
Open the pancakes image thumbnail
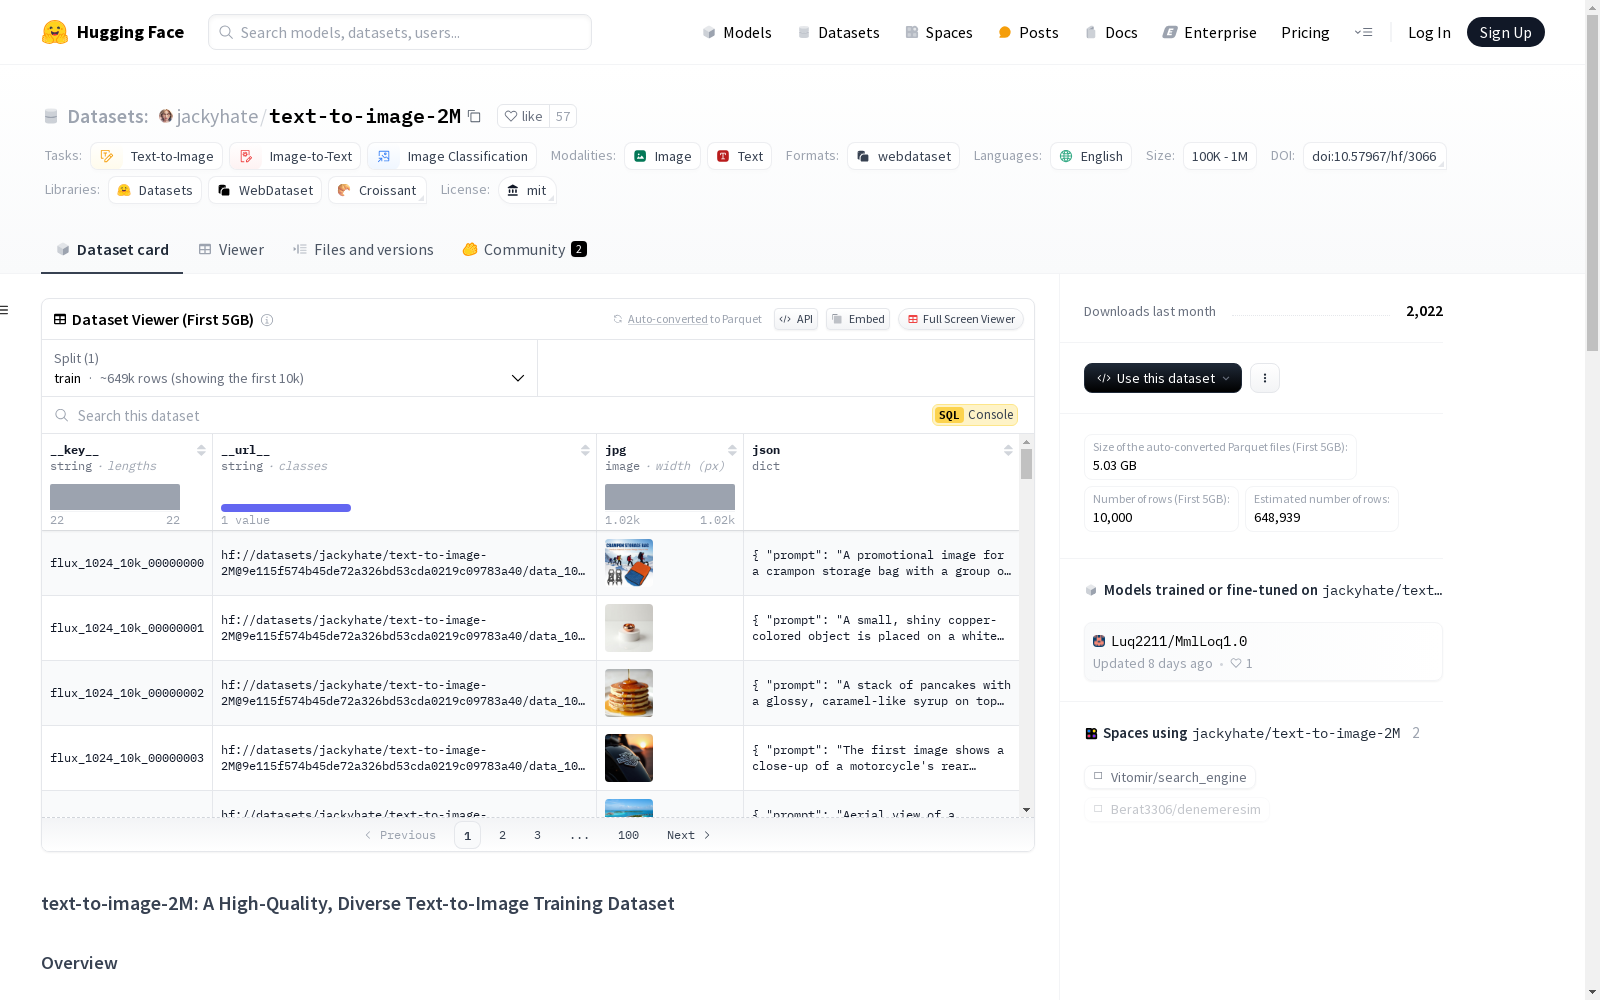(629, 693)
